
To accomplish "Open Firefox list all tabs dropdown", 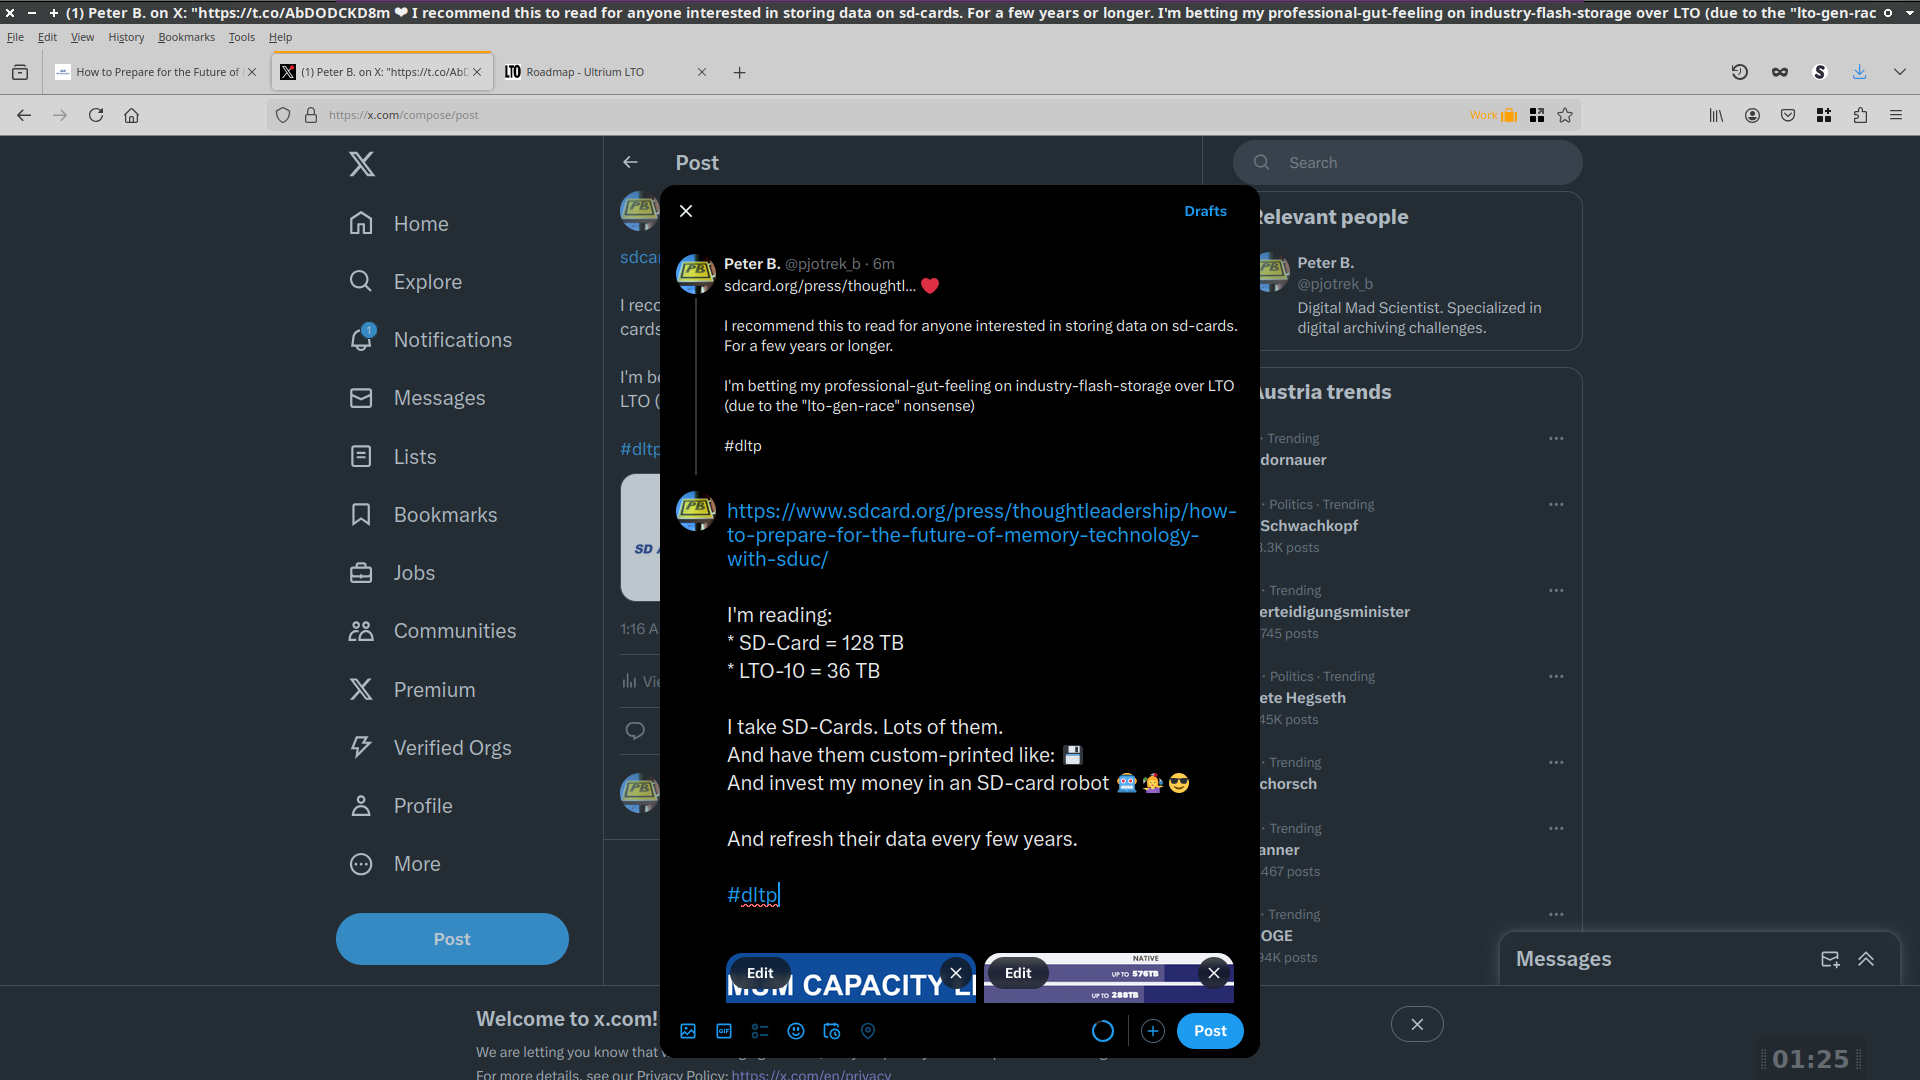I will (1899, 72).
